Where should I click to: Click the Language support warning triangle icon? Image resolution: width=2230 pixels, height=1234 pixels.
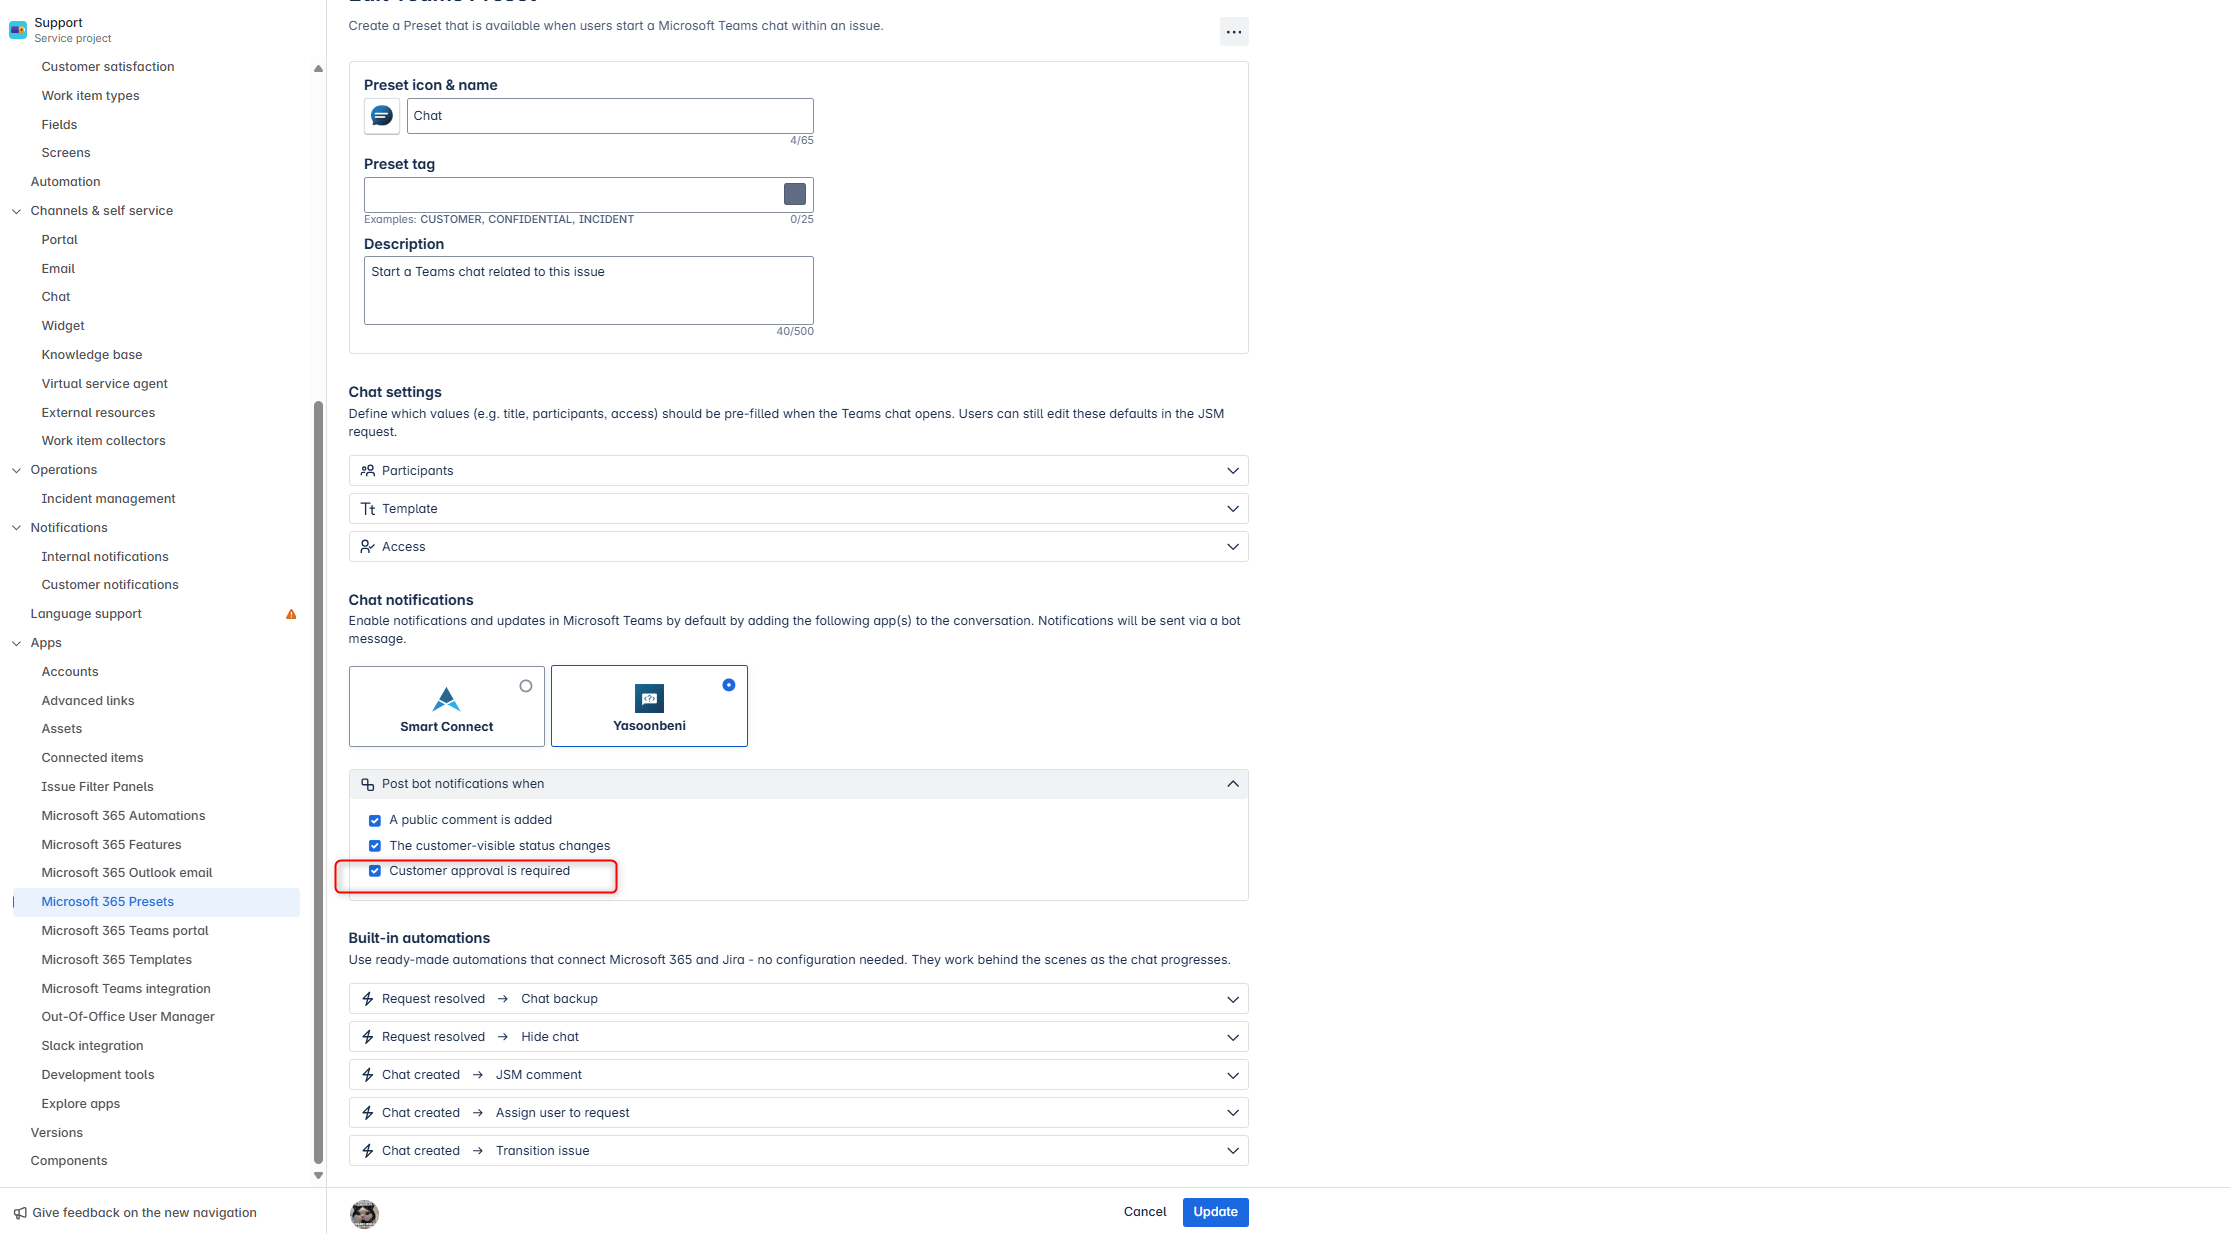(x=291, y=614)
